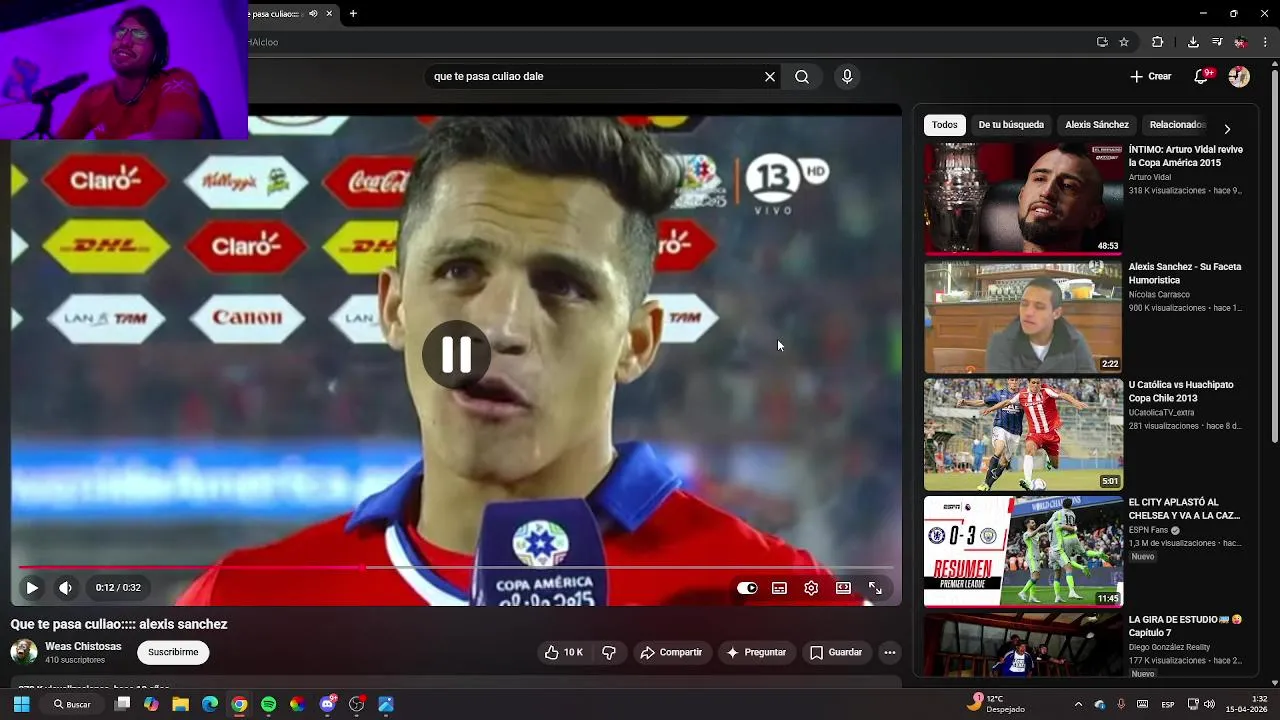
Task: Show more chips with the right chevron
Action: pos(1227,128)
